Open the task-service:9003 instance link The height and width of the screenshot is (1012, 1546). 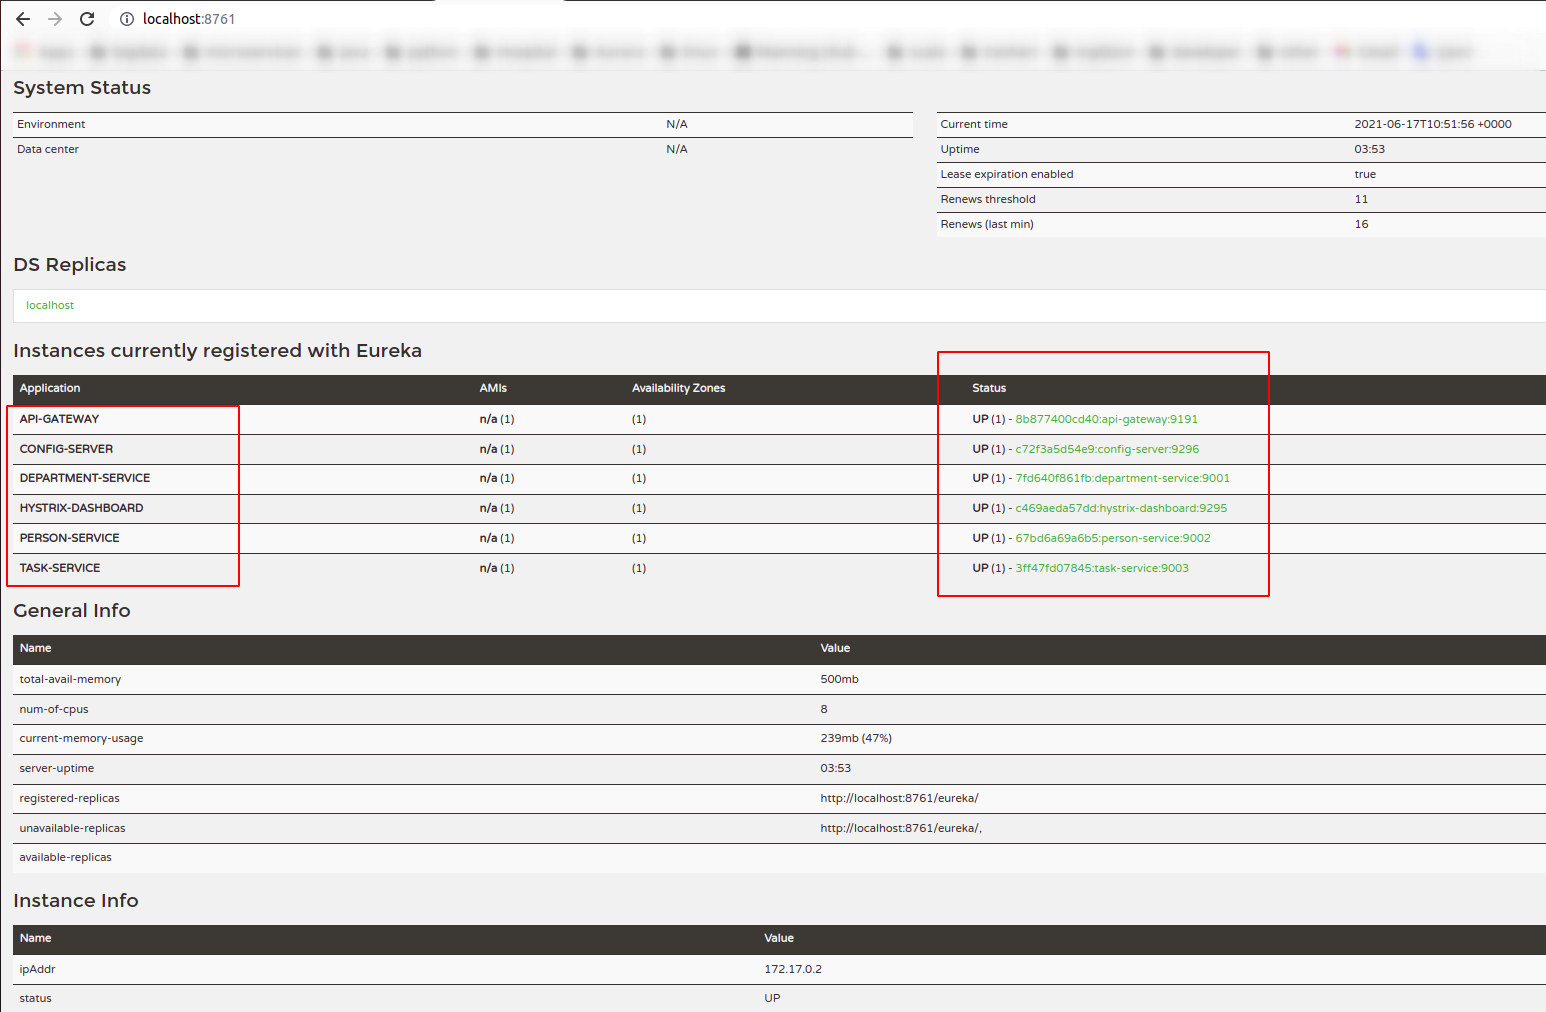1102,568
